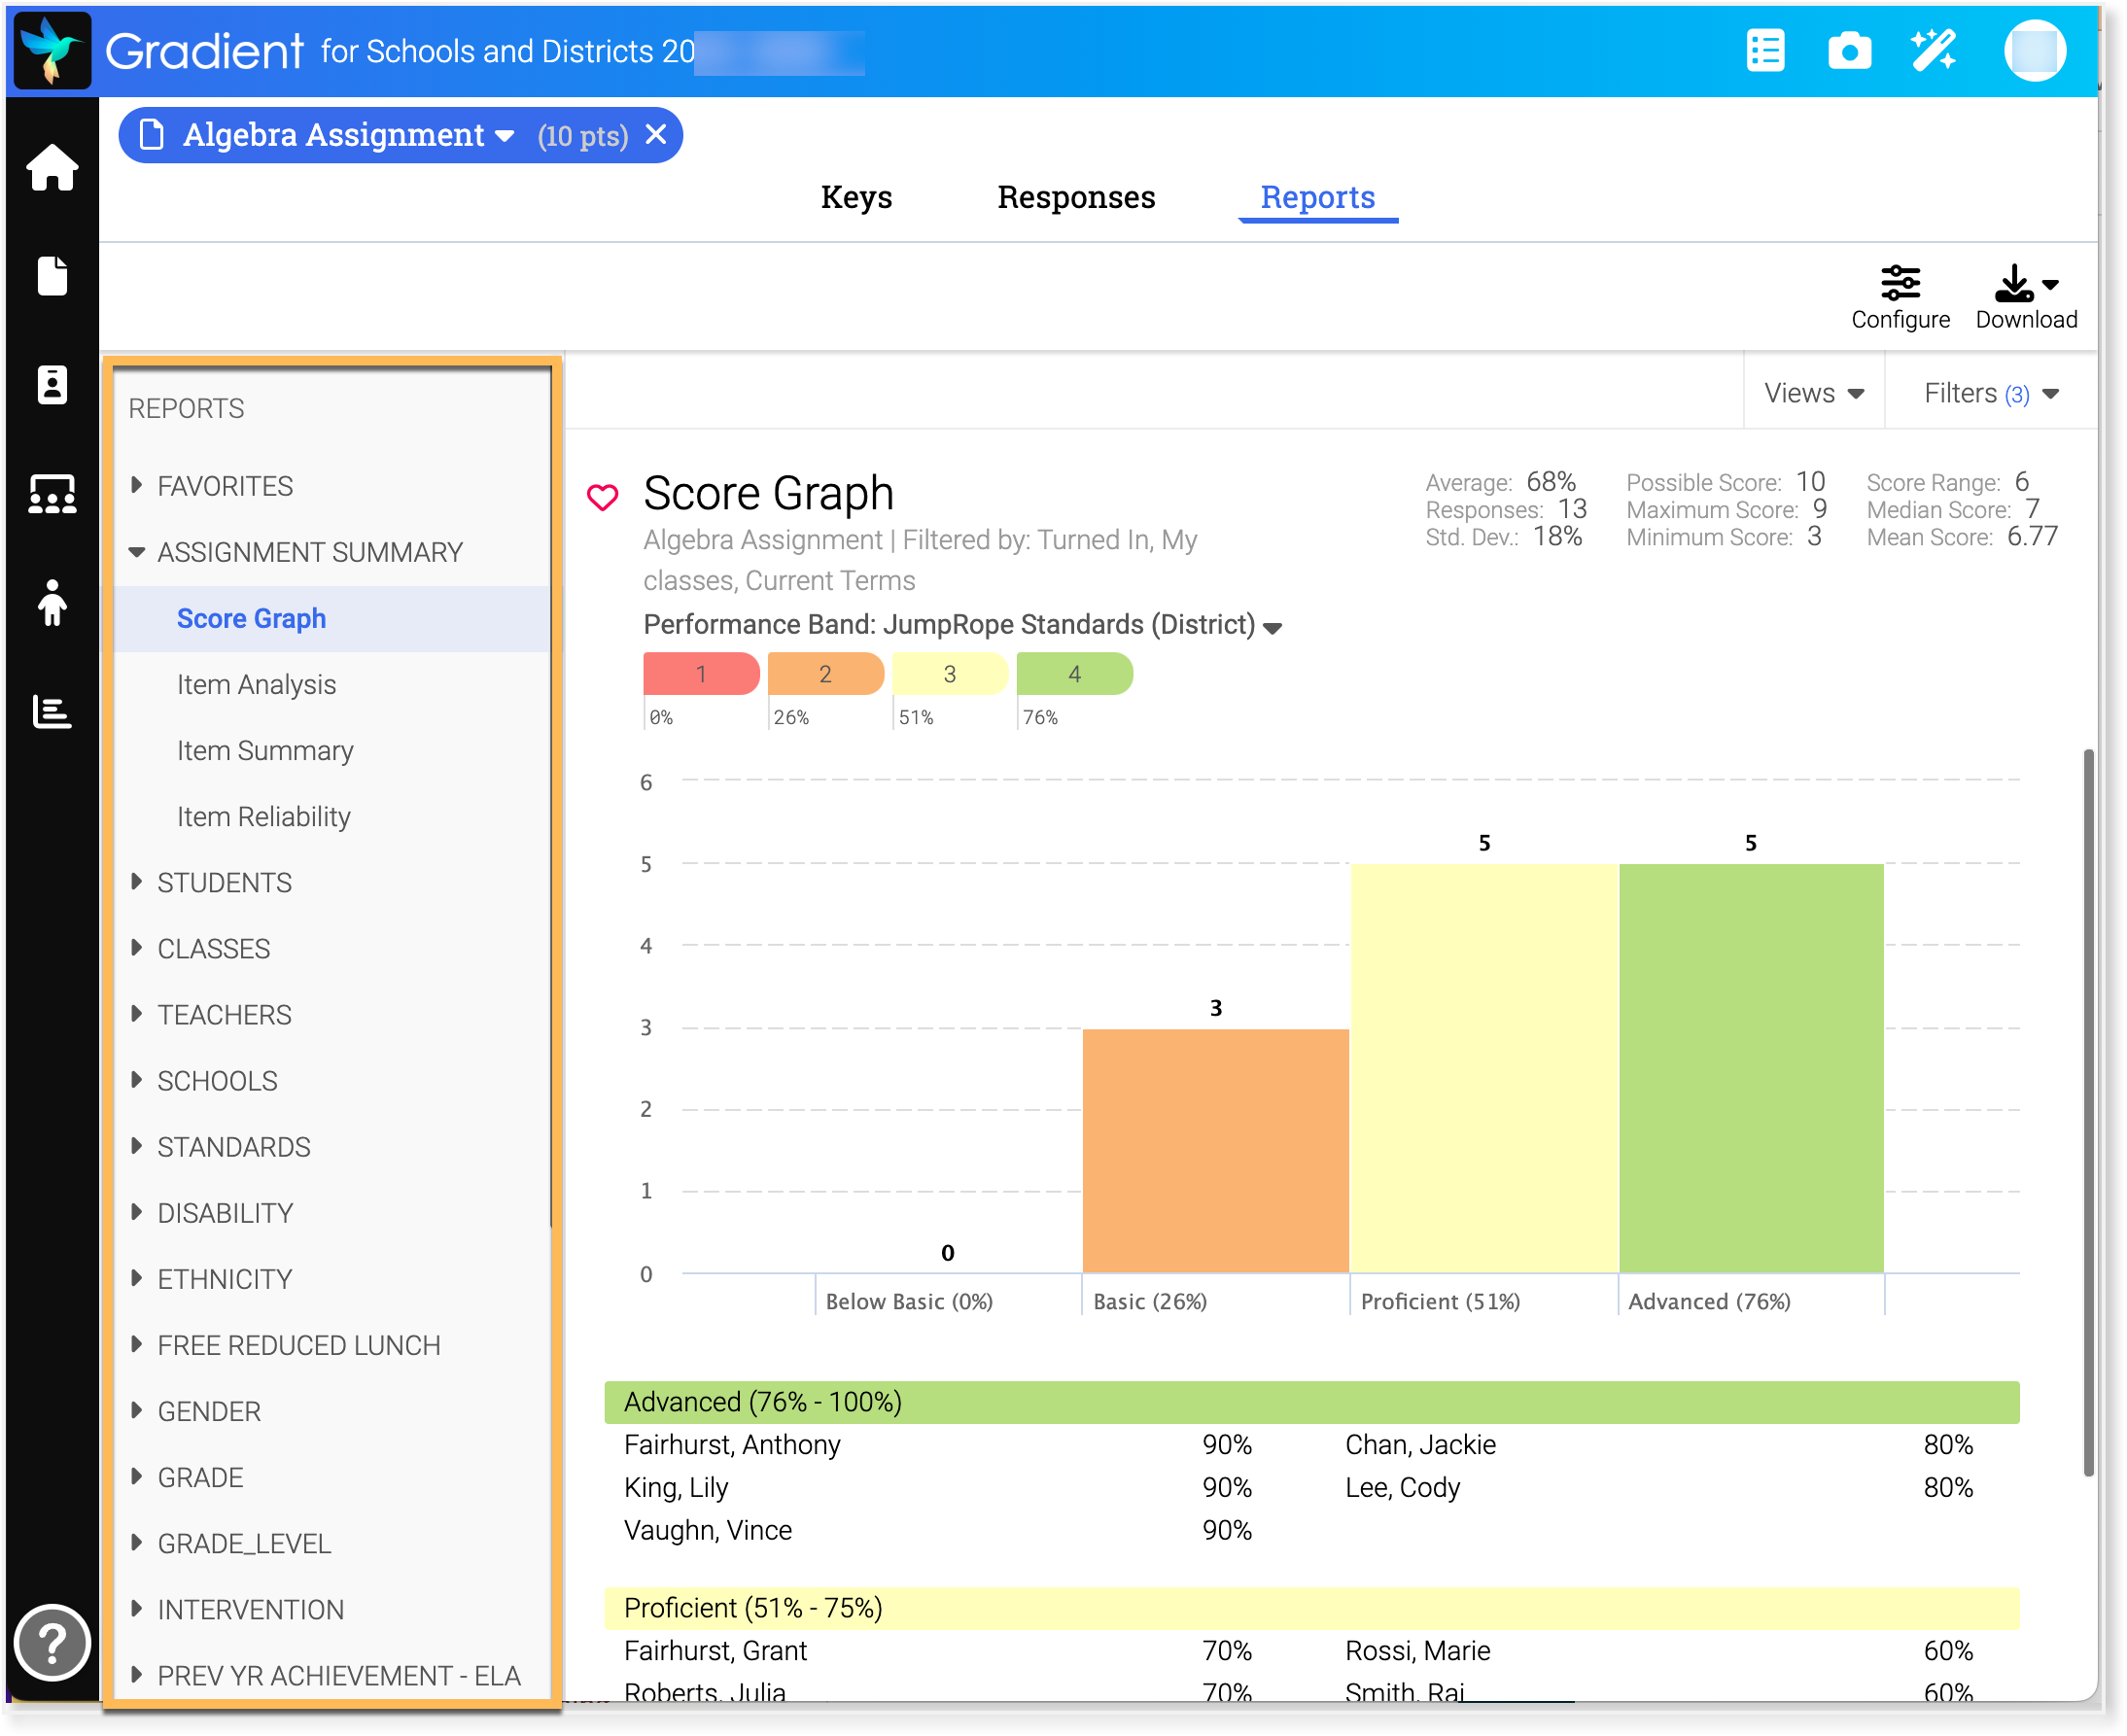Open the list view icon in header

point(1765,51)
